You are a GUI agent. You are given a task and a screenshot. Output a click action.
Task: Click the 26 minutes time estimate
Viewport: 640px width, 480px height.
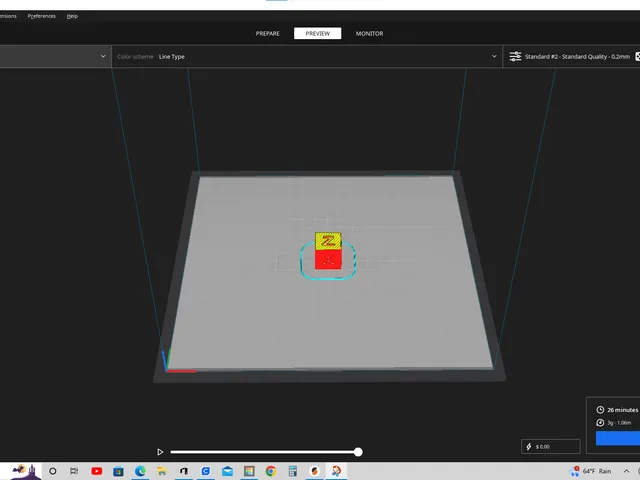pyautogui.click(x=622, y=409)
